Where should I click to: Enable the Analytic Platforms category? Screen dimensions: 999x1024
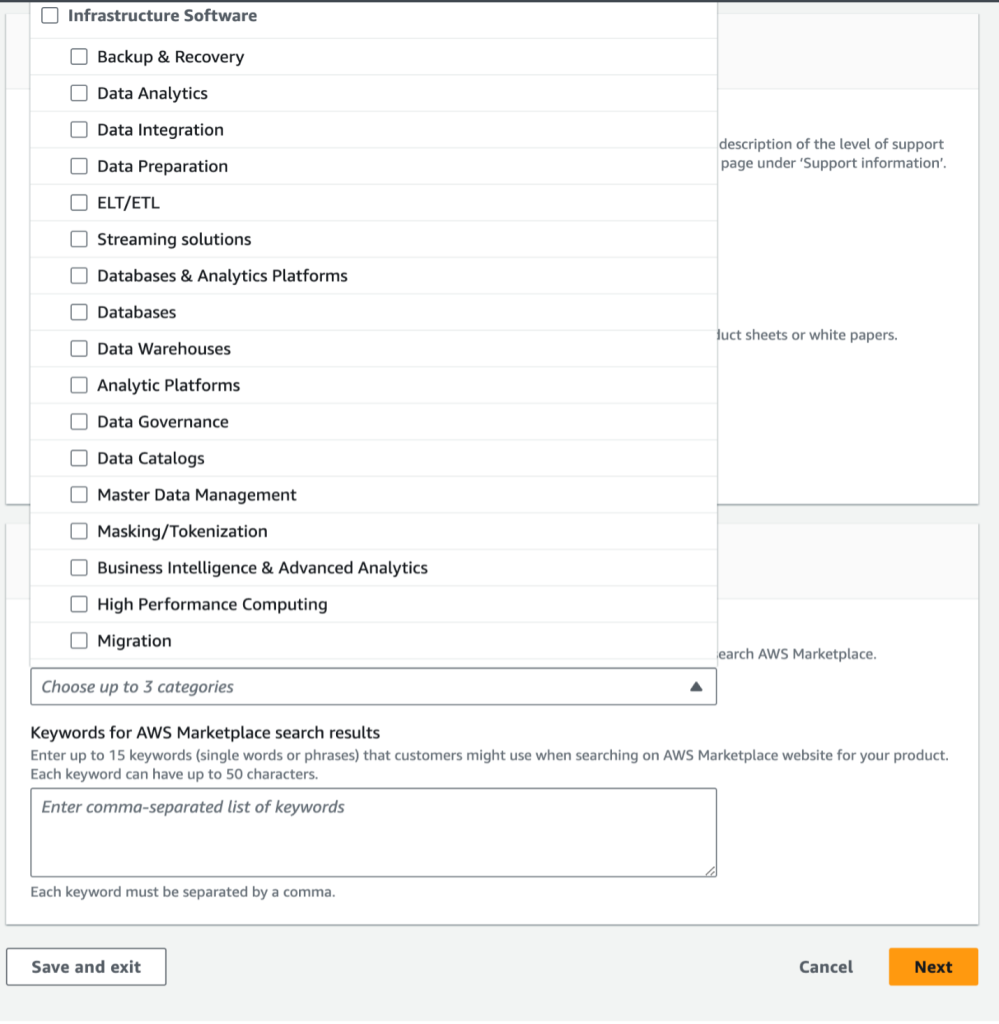(79, 384)
